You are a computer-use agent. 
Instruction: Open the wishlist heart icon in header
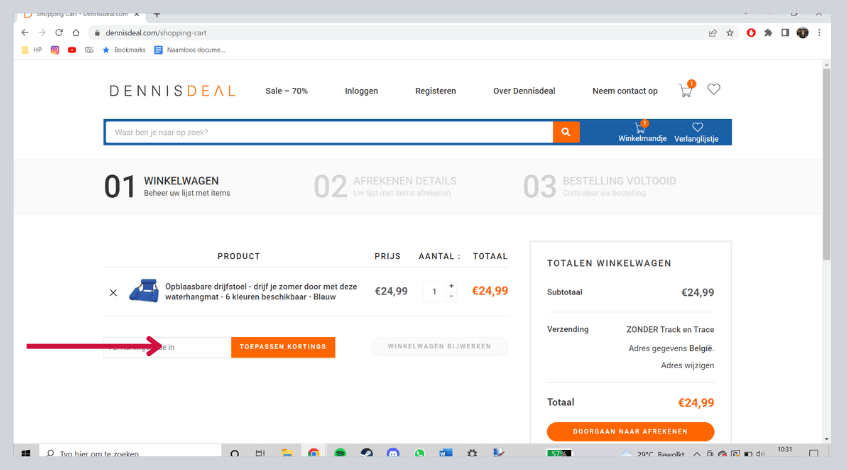(714, 89)
